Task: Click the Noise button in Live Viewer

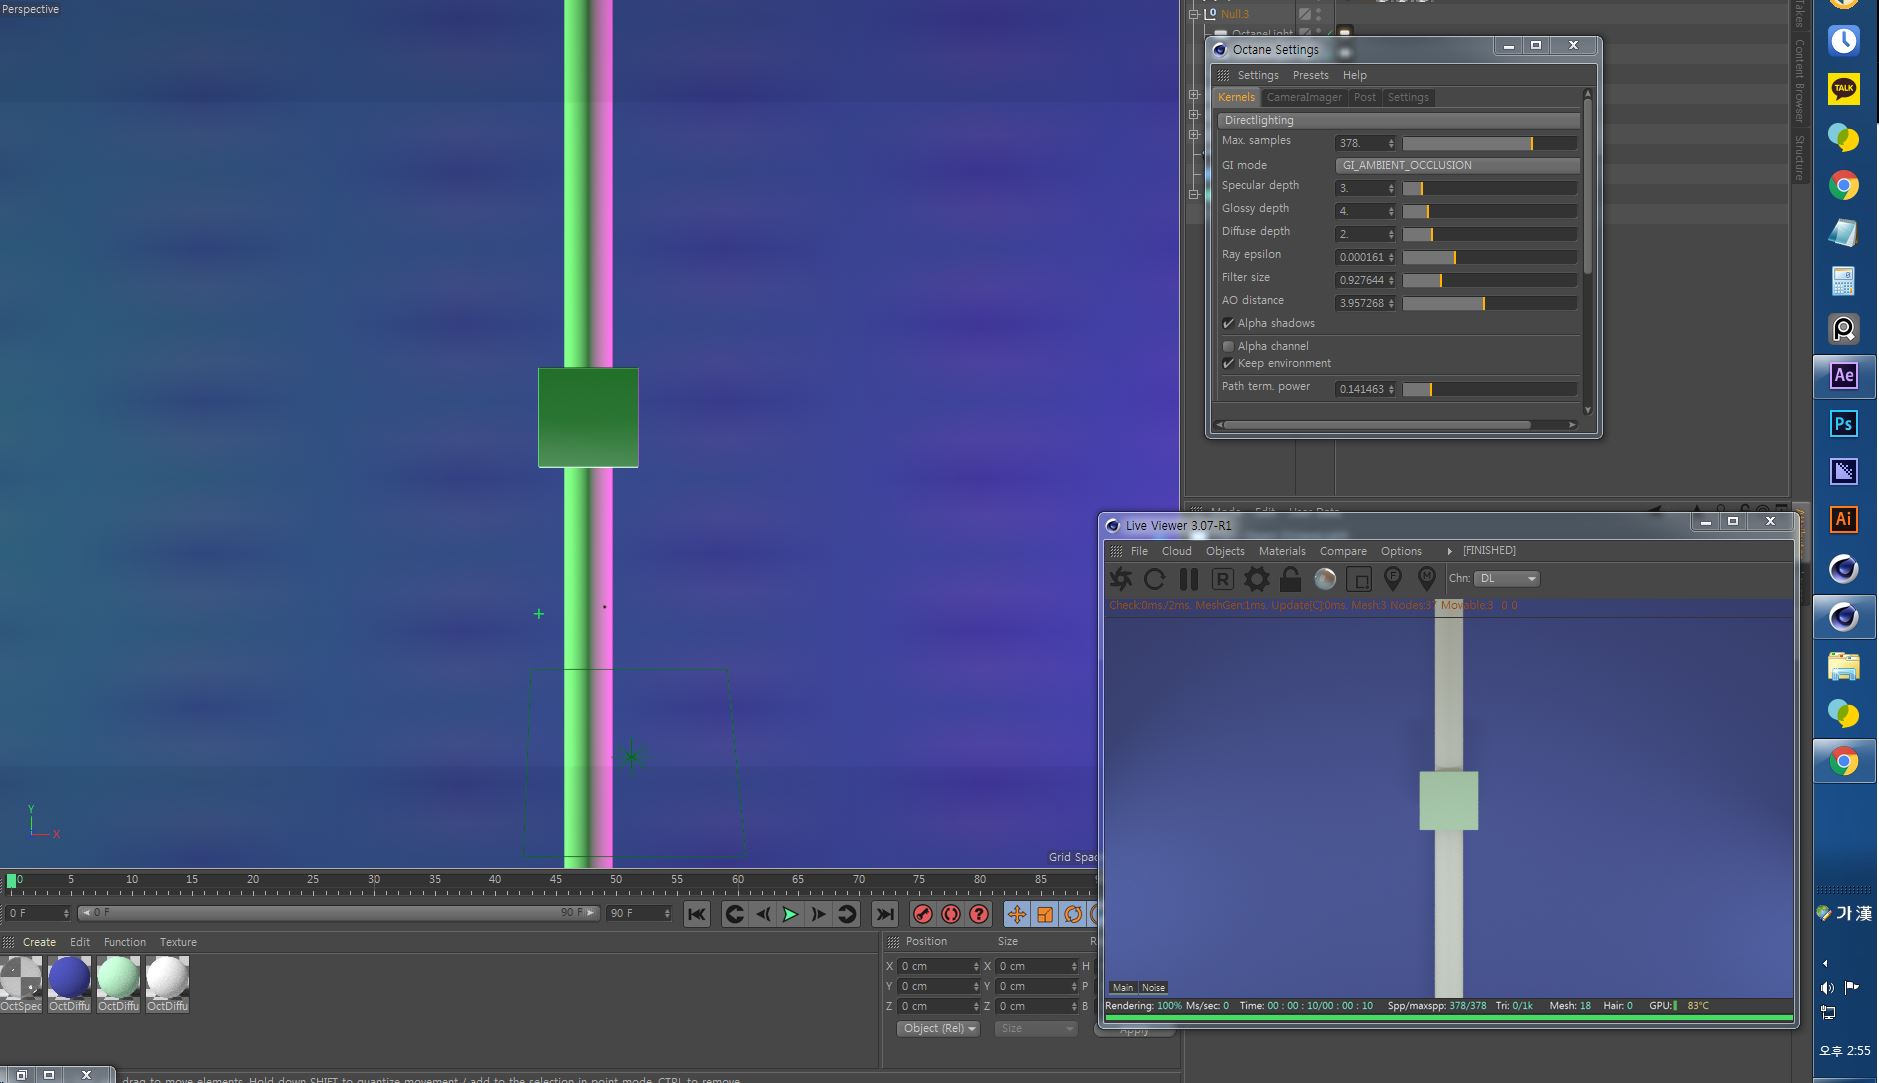Action: tap(1153, 987)
